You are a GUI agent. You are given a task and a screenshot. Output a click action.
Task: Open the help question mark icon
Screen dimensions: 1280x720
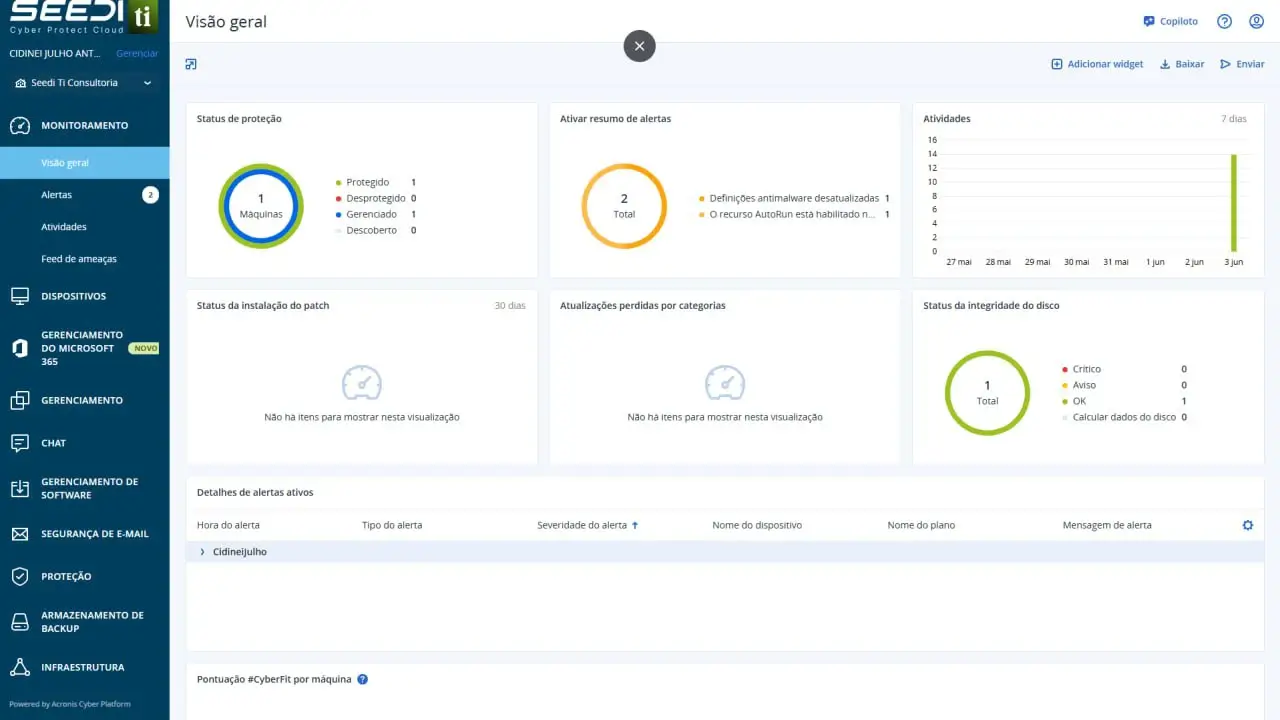click(1224, 22)
